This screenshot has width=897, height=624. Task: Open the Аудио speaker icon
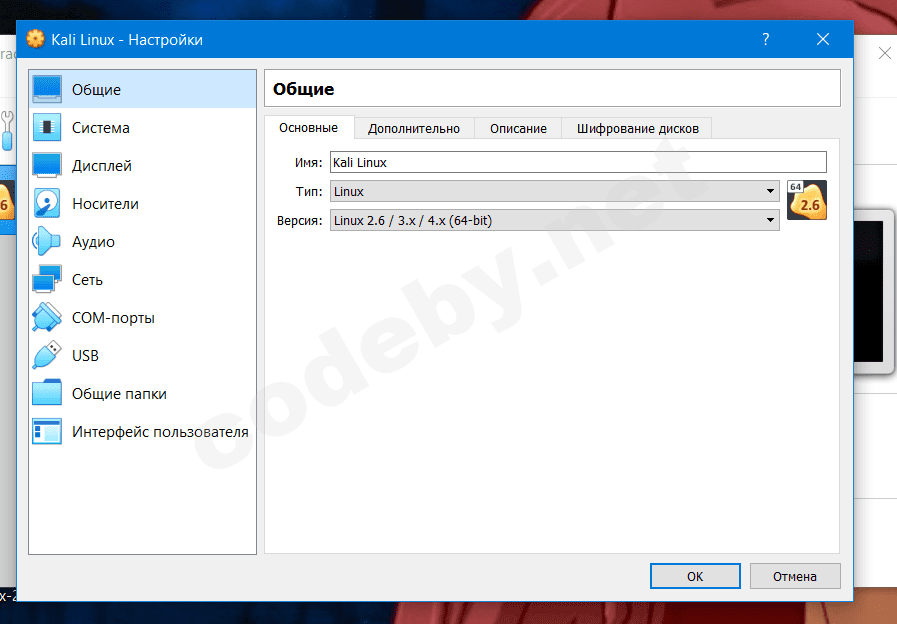point(47,241)
